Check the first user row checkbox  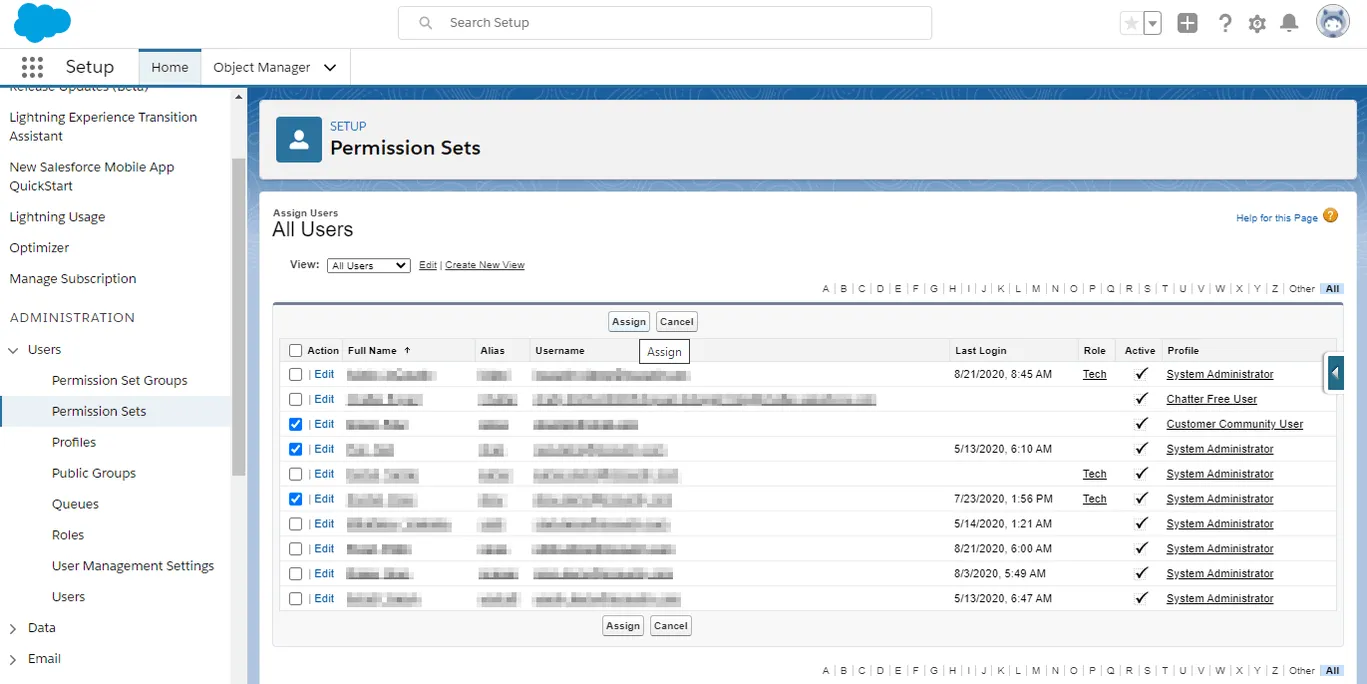(x=295, y=374)
